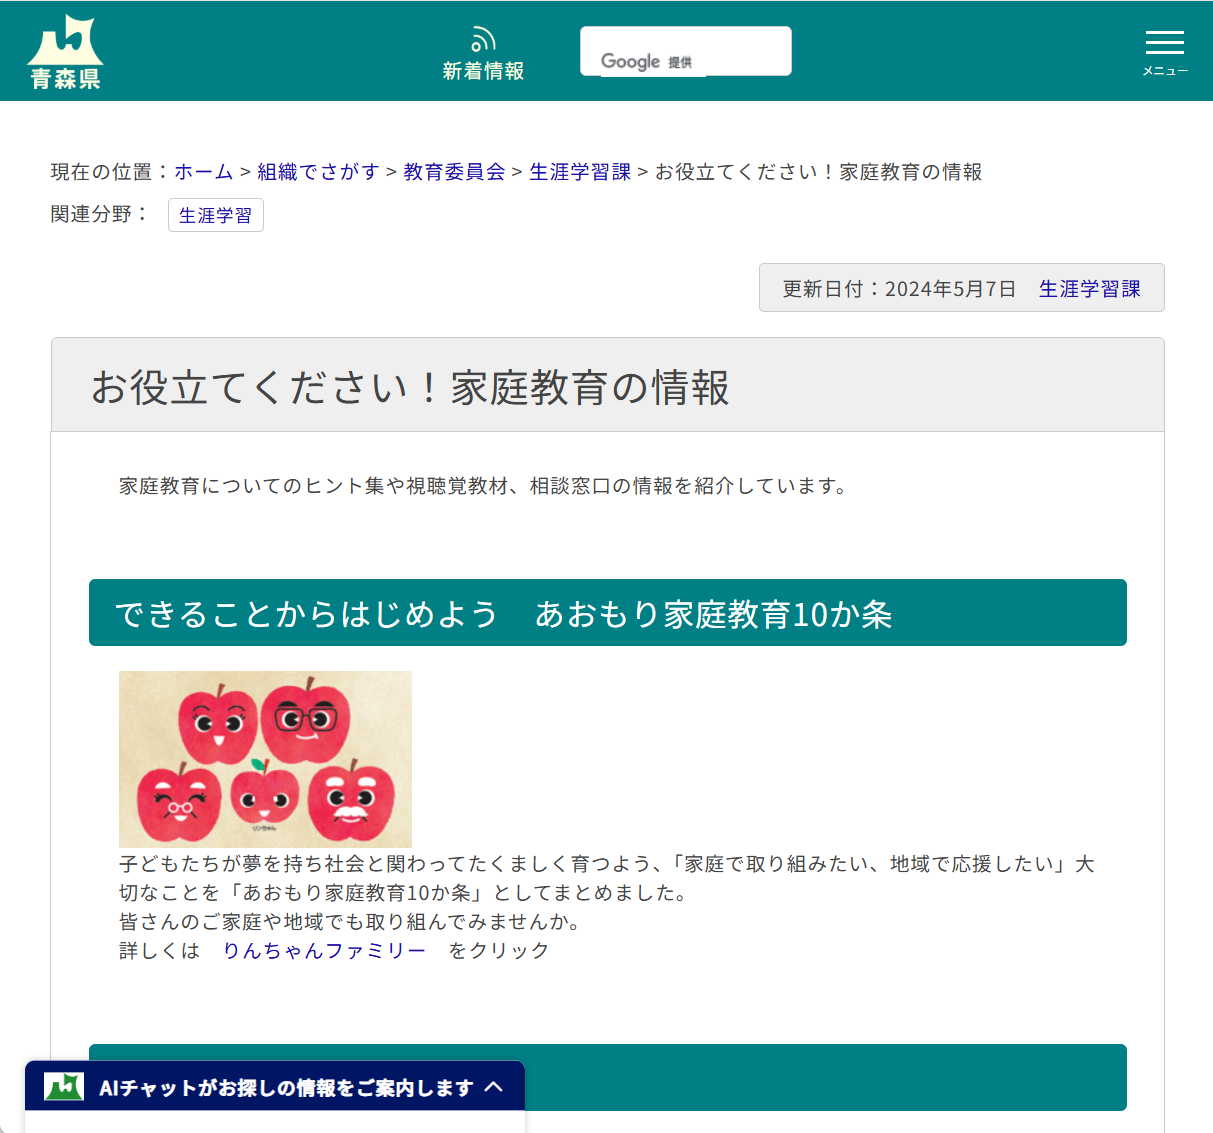Click the AI chat mascot icon
The height and width of the screenshot is (1133, 1213).
(x=62, y=1086)
